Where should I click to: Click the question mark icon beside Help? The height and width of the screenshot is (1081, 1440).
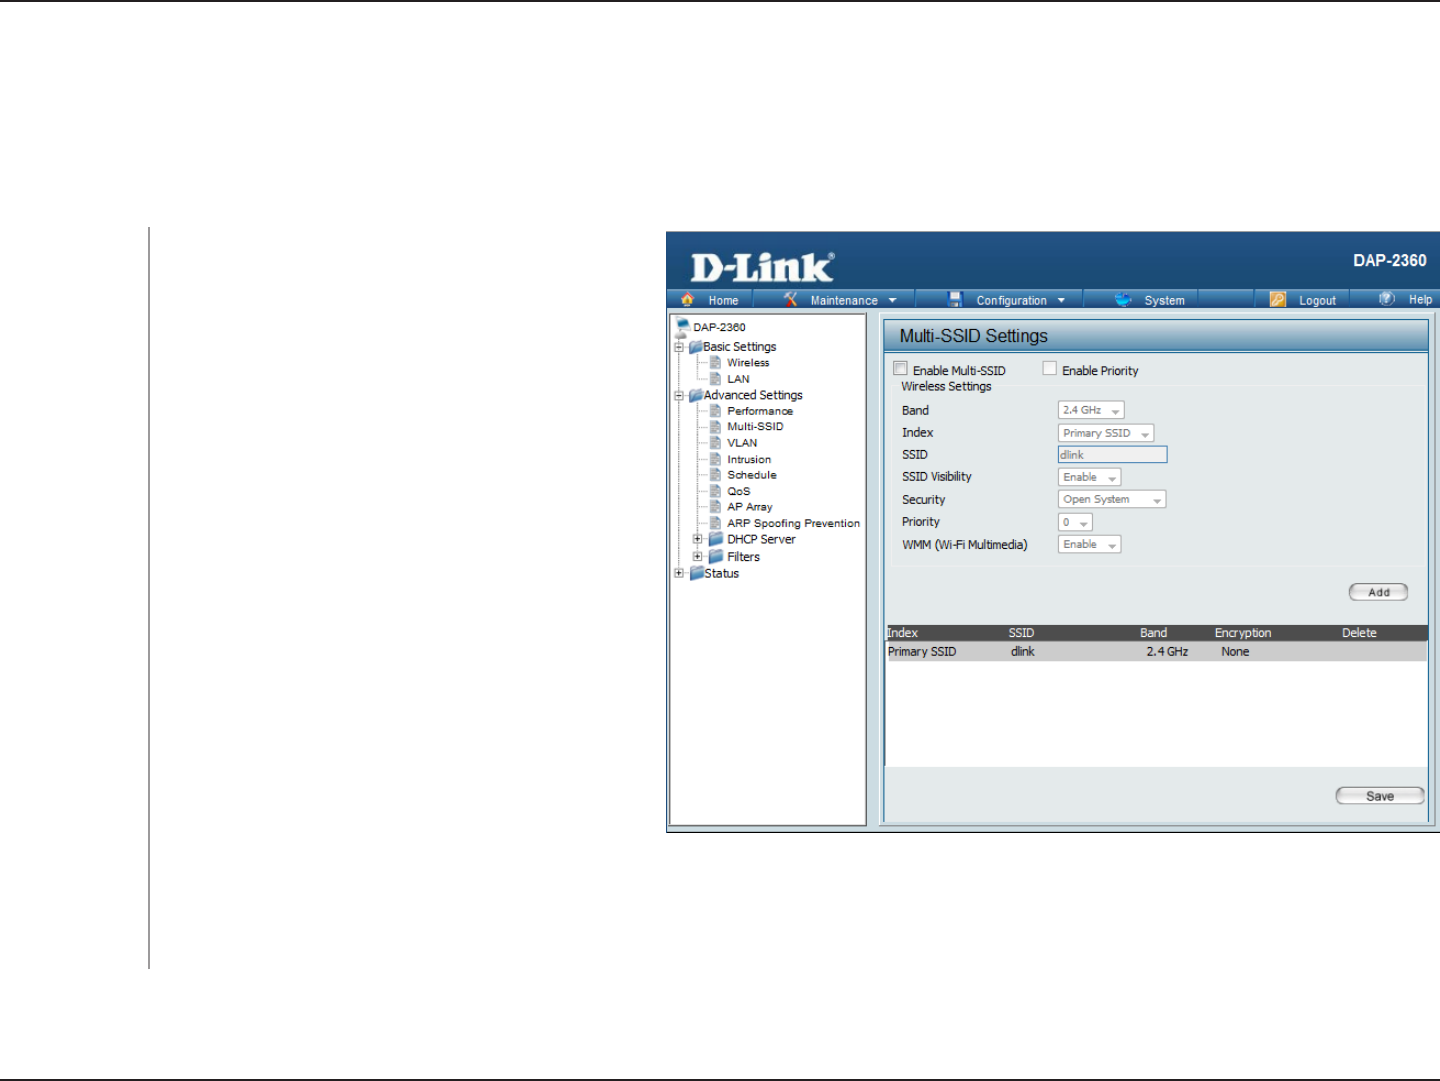[1387, 299]
